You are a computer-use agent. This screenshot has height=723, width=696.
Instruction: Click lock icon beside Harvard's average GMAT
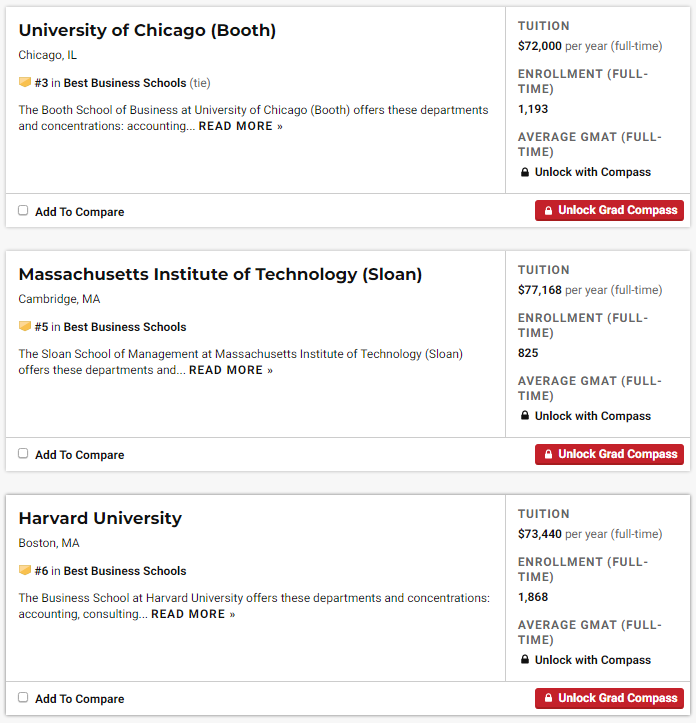click(525, 660)
